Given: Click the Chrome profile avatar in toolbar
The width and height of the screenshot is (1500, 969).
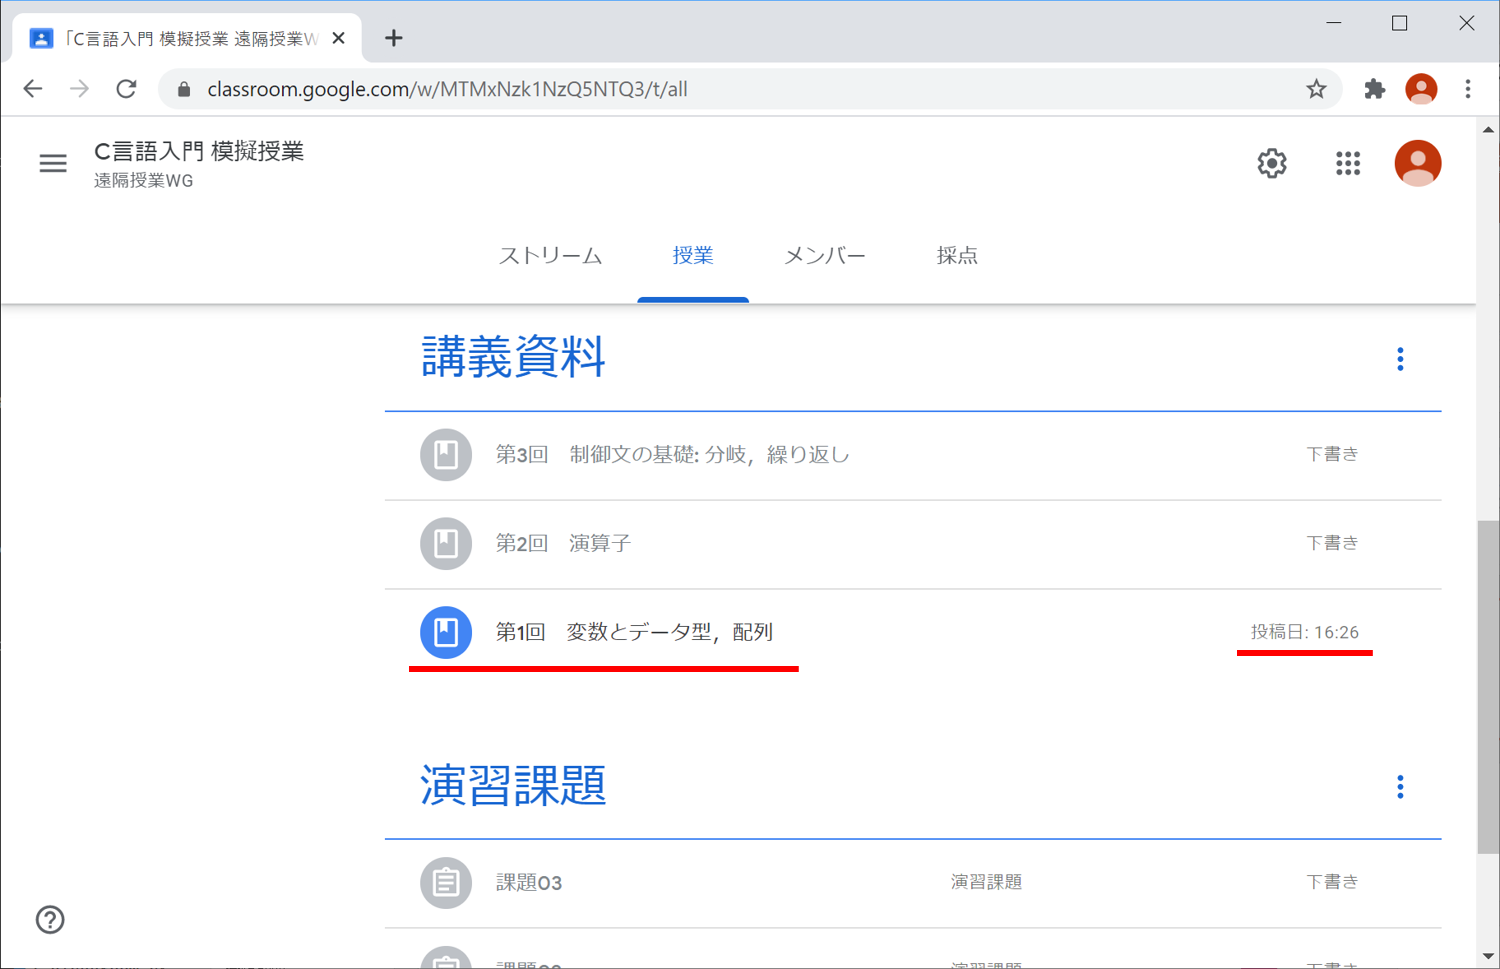Looking at the screenshot, I should [x=1421, y=89].
